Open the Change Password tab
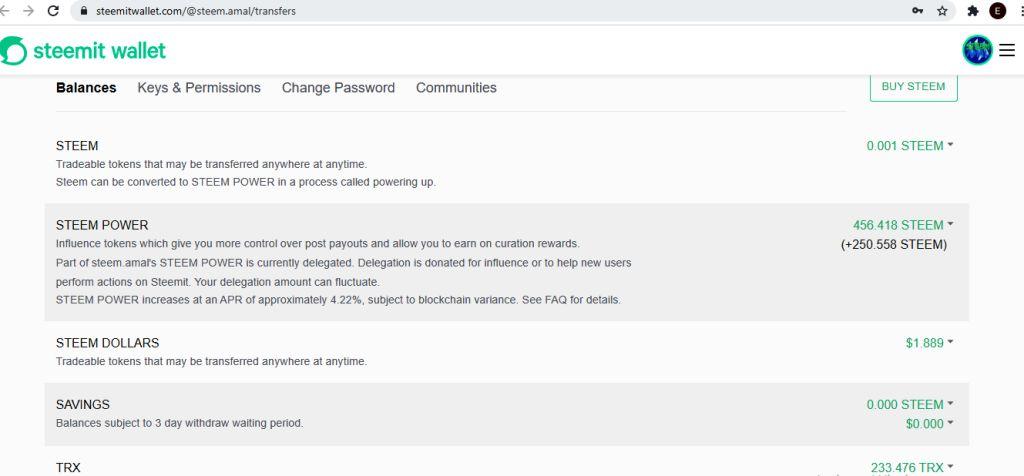 (x=338, y=88)
